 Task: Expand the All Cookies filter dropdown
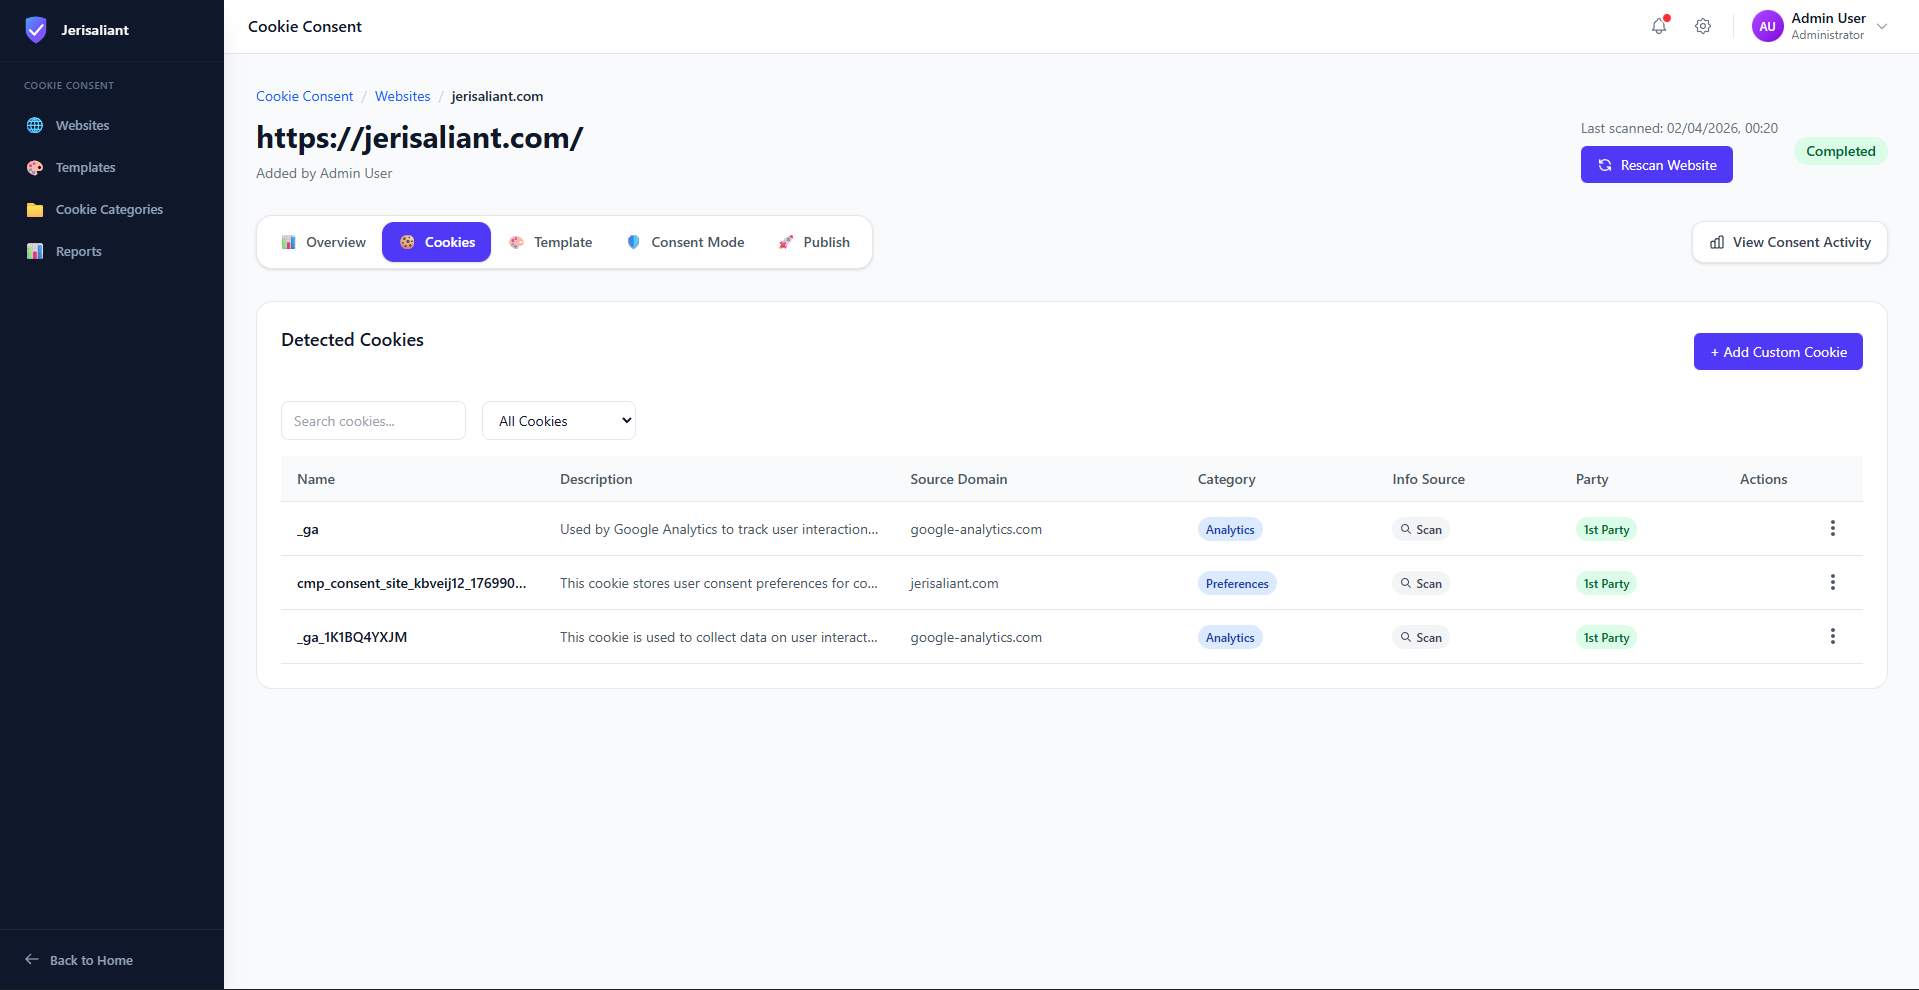pyautogui.click(x=559, y=421)
